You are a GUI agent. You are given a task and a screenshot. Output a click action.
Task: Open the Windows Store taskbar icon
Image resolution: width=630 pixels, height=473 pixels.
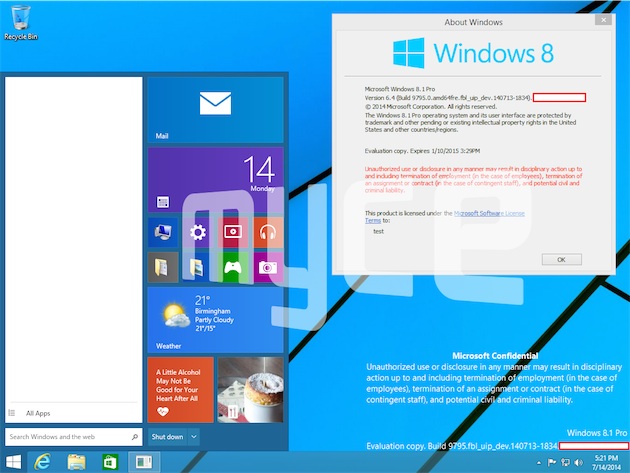[x=110, y=462]
